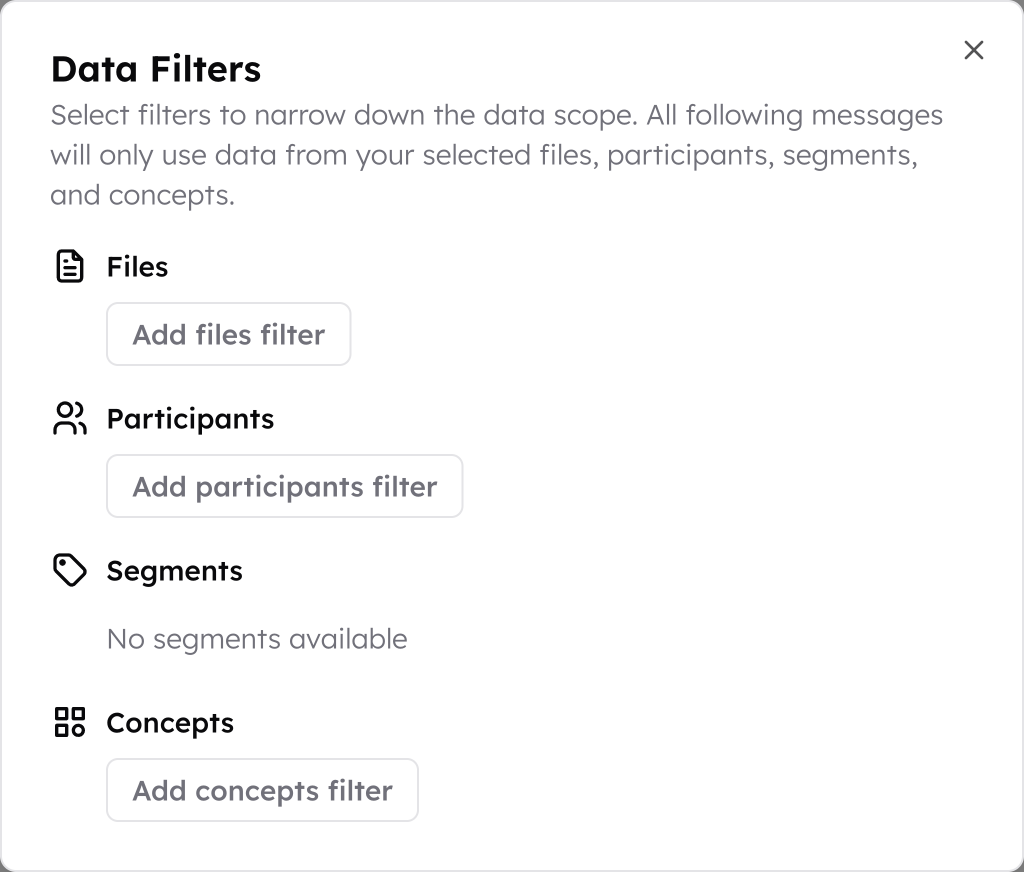The width and height of the screenshot is (1024, 872).
Task: Dismiss the dialog with the X icon
Action: 974,50
